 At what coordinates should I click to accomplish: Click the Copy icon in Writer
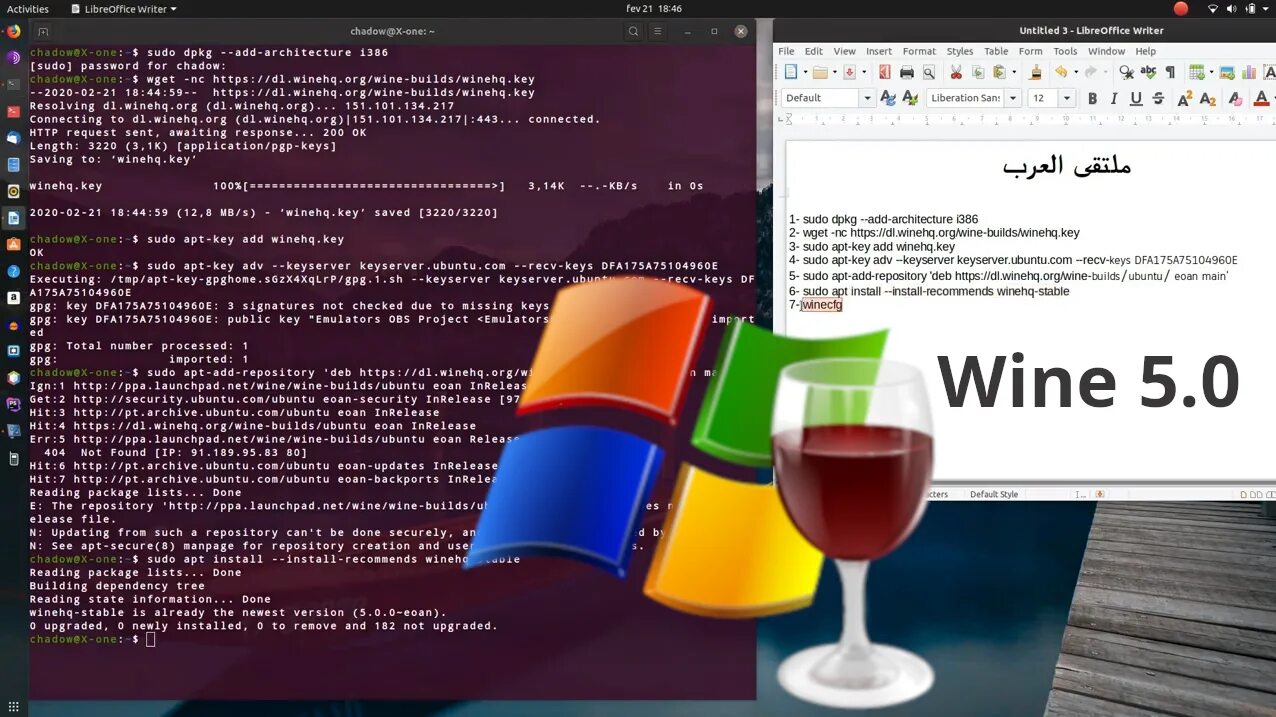978,72
